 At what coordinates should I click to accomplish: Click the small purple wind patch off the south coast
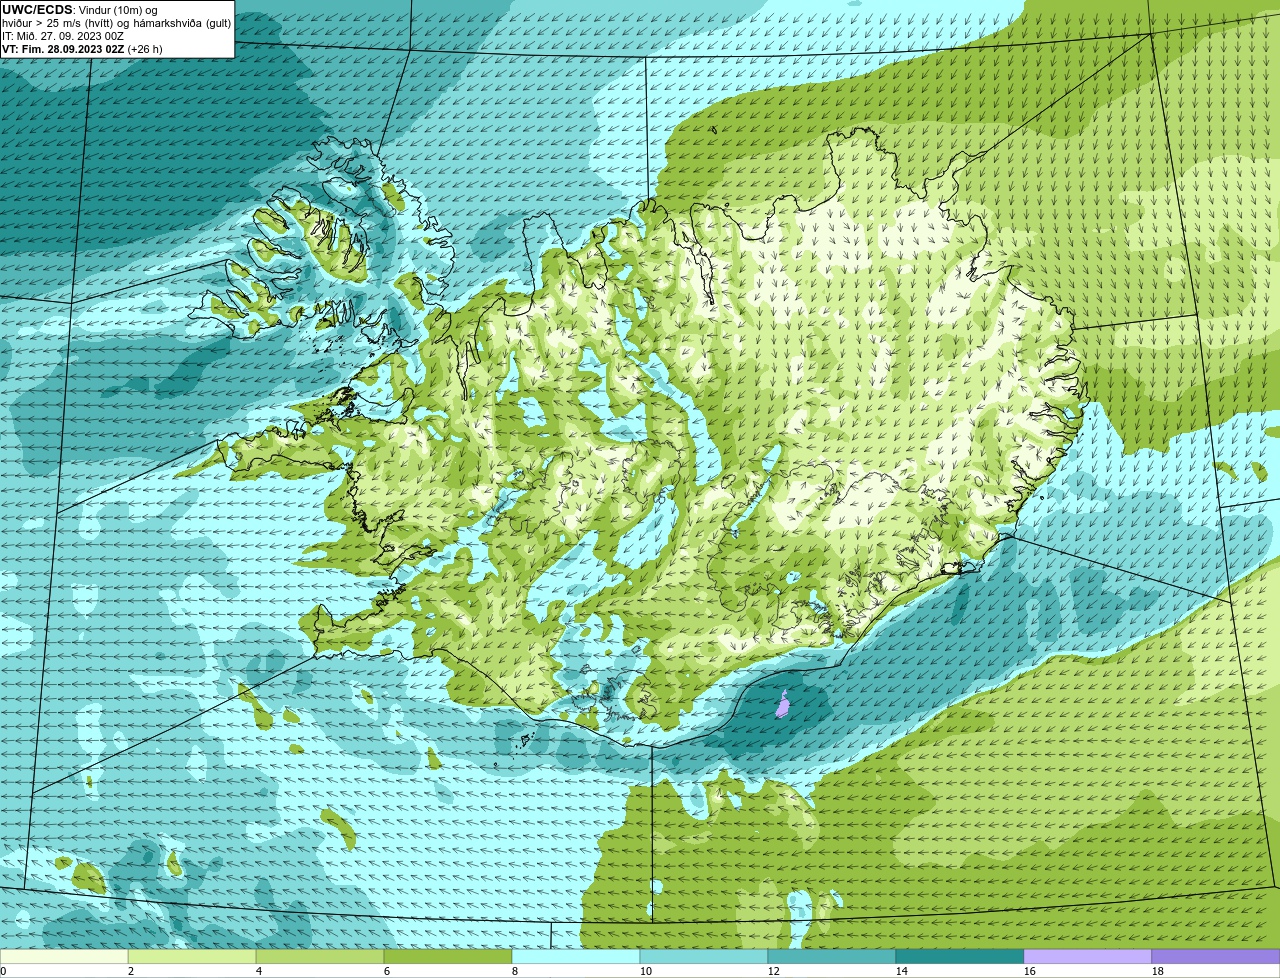pyautogui.click(x=782, y=705)
